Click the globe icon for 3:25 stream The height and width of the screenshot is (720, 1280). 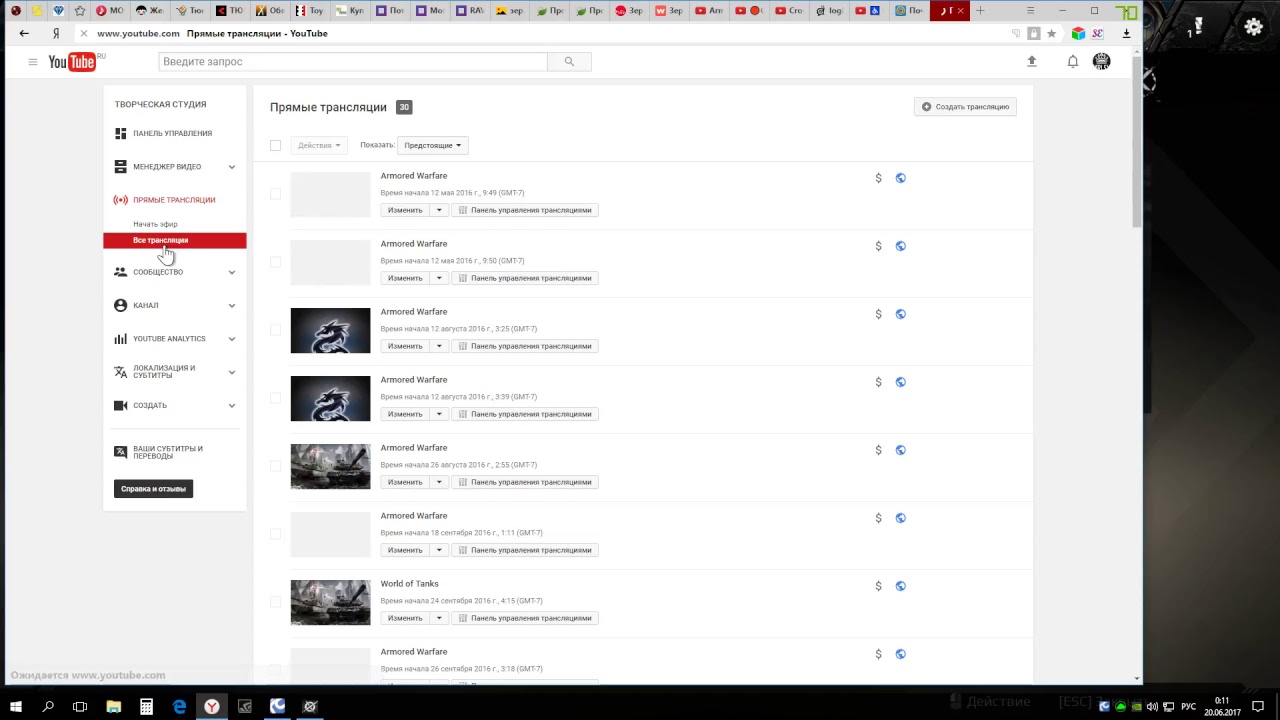click(x=900, y=314)
